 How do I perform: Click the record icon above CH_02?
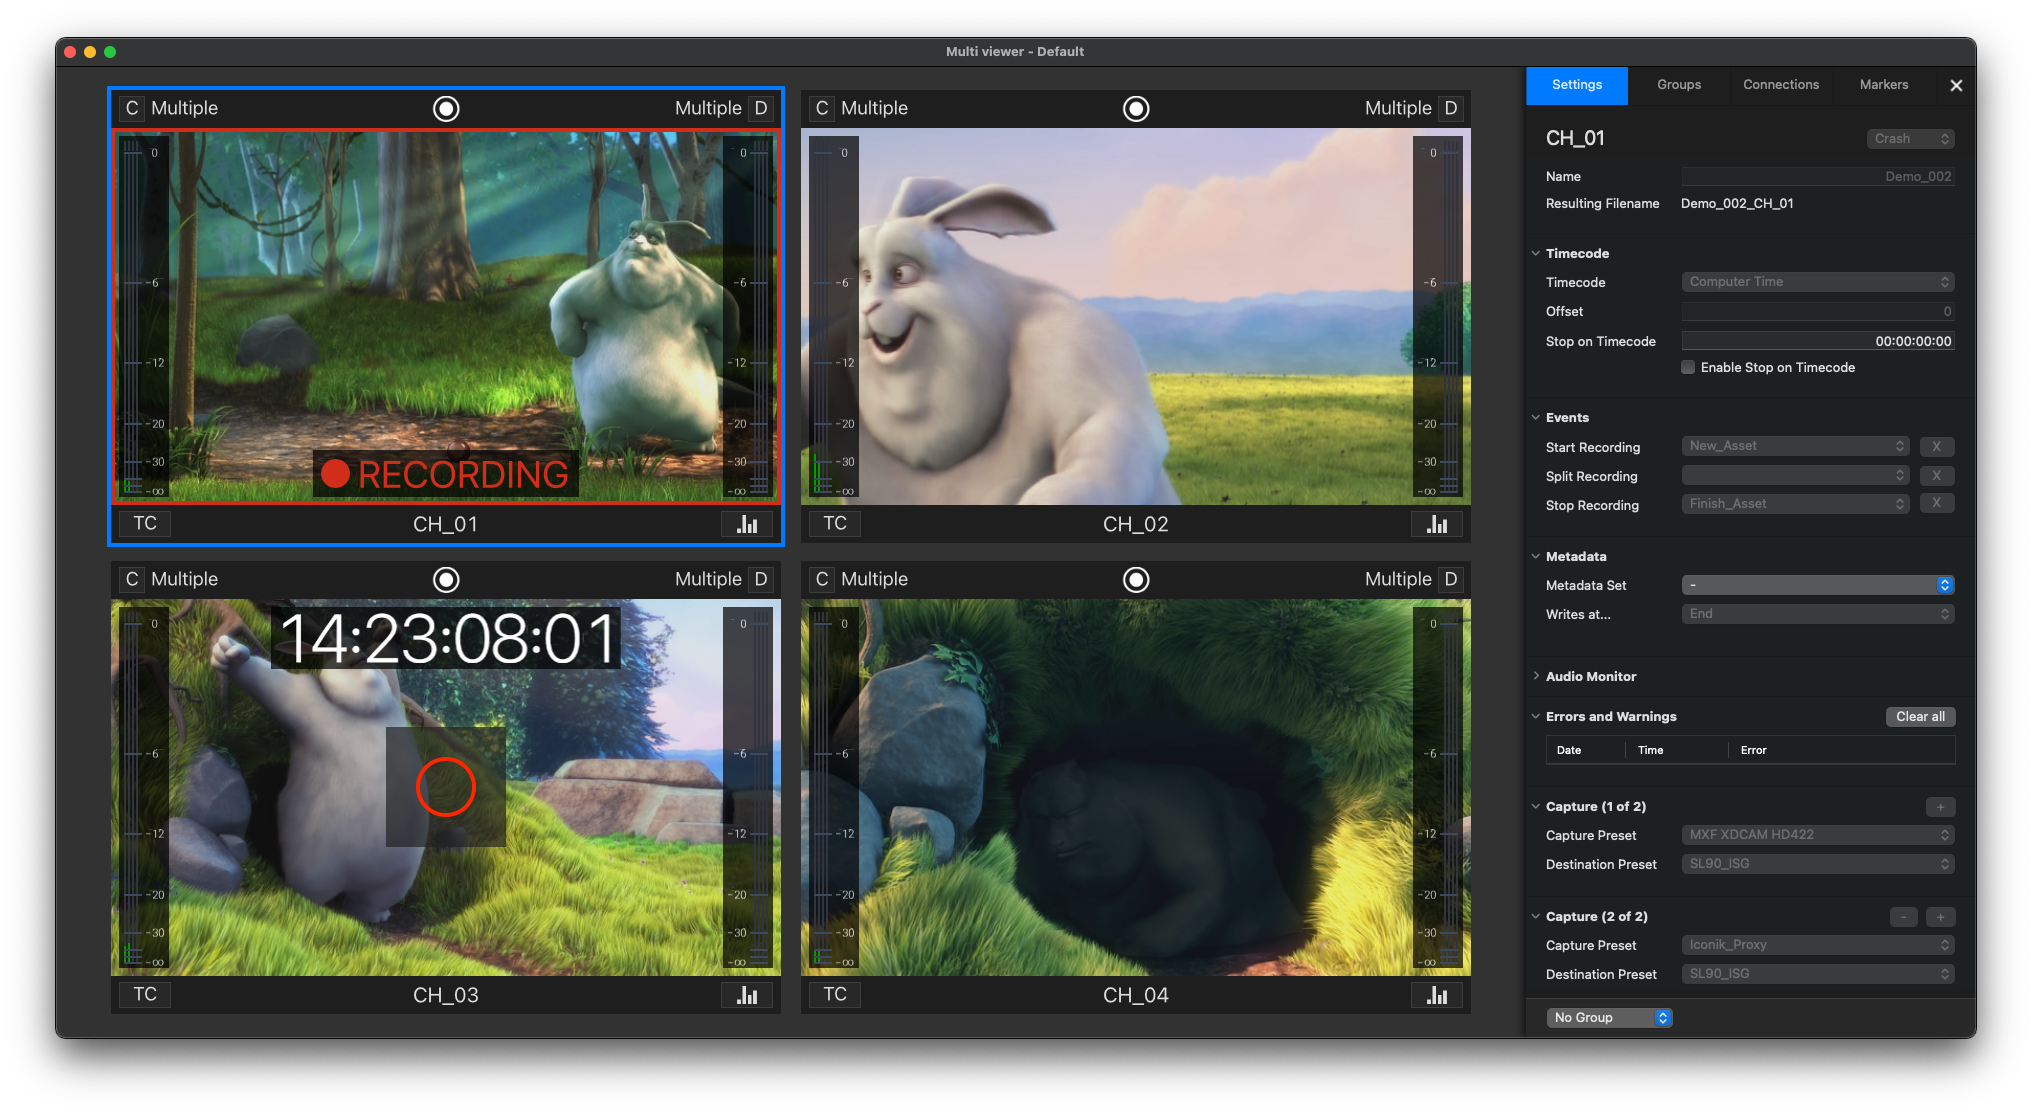pos(1136,108)
